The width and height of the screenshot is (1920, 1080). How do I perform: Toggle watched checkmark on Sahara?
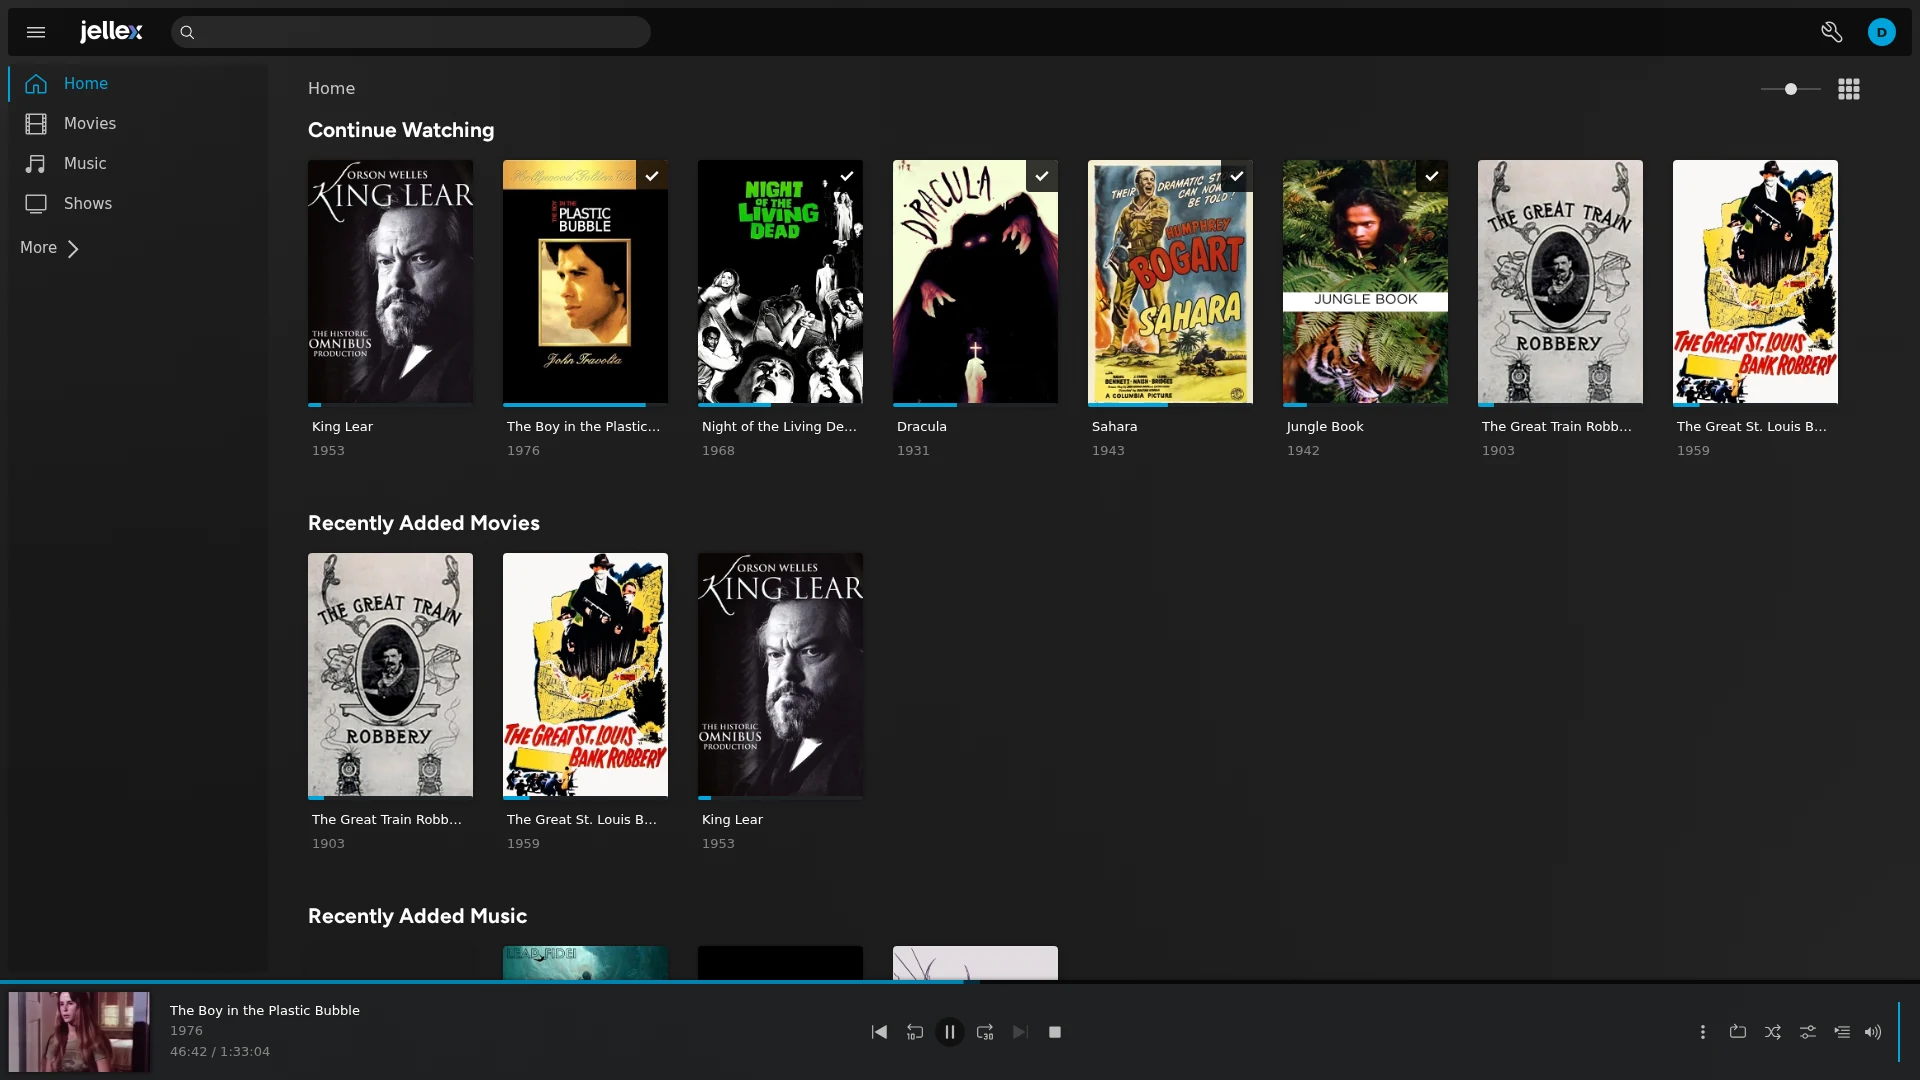pos(1237,176)
